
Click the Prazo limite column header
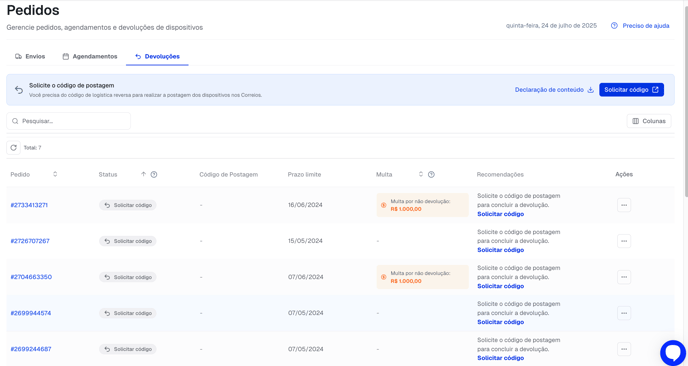[305, 174]
